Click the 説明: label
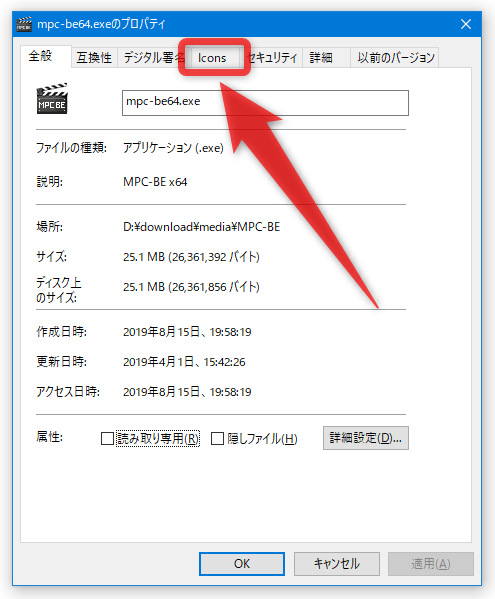 pos(50,182)
